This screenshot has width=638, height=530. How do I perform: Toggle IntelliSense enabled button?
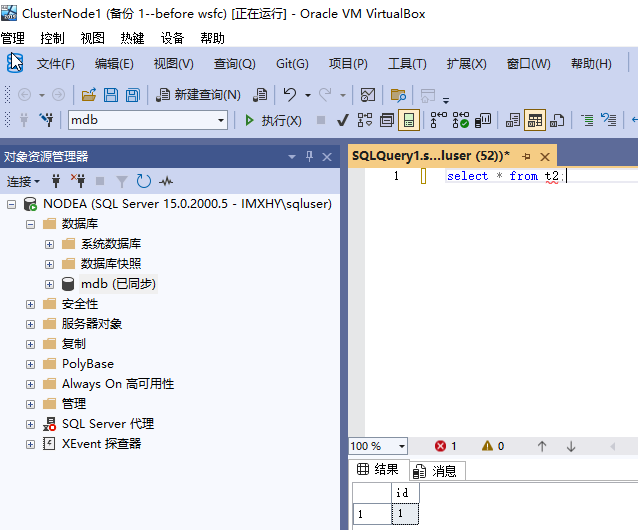click(x=409, y=120)
